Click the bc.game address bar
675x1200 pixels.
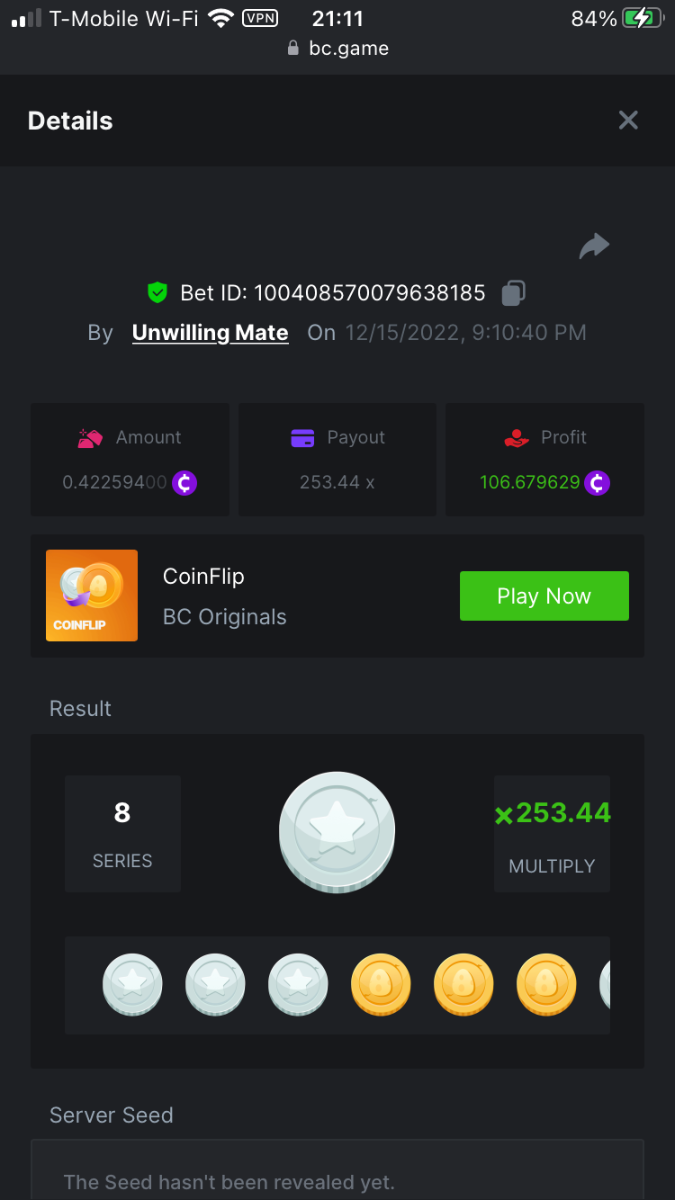click(337, 48)
